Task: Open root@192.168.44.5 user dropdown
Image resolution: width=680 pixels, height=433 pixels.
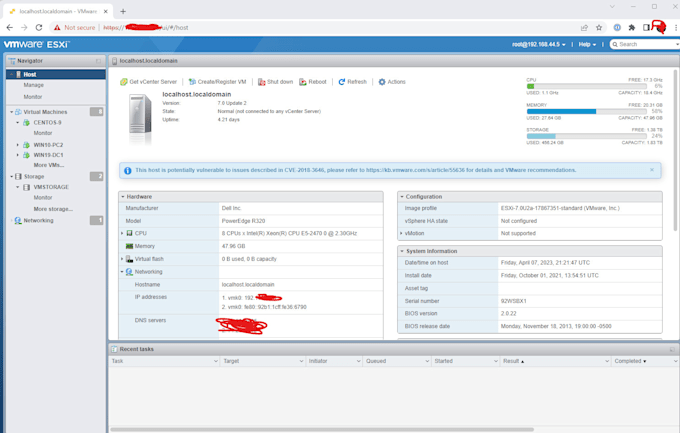Action: tap(539, 44)
